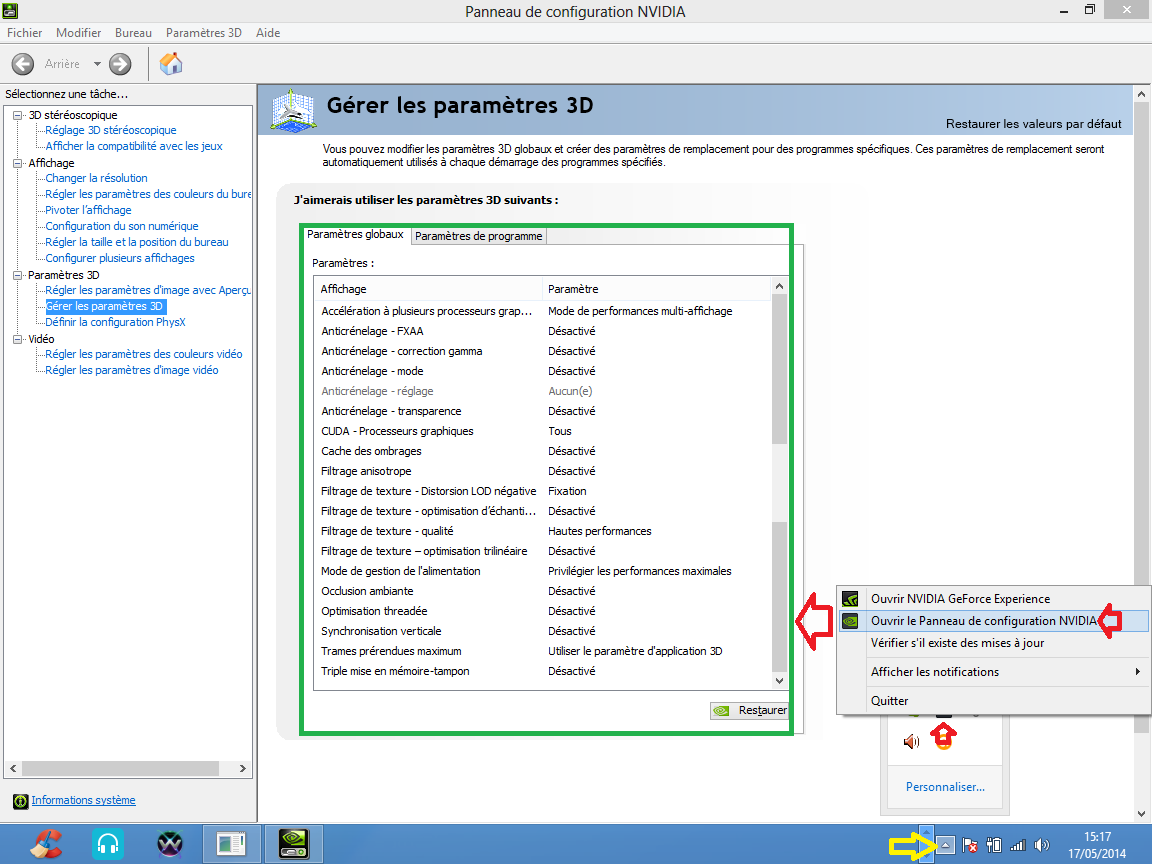The width and height of the screenshot is (1152, 864).
Task: Click the Personnaliser... link
Action: tap(945, 787)
